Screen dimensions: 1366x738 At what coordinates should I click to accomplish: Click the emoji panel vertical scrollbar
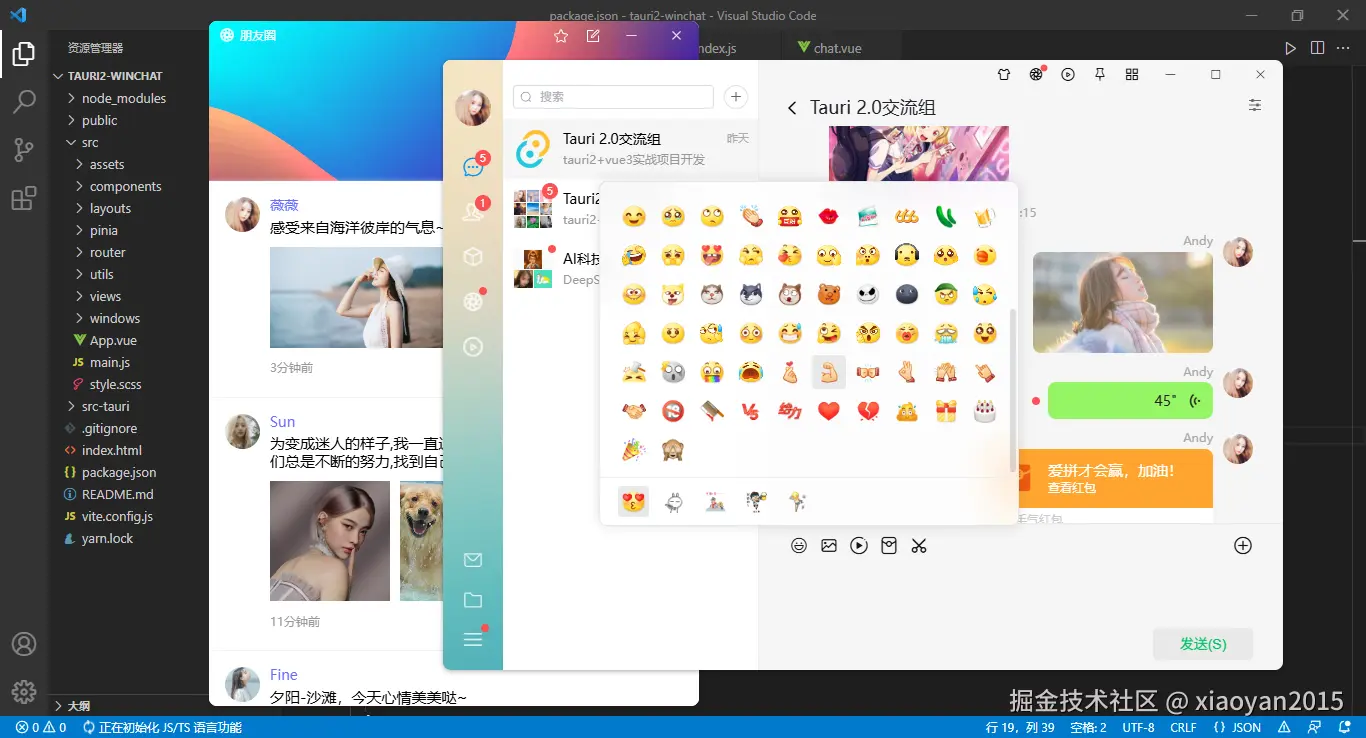tap(1011, 390)
